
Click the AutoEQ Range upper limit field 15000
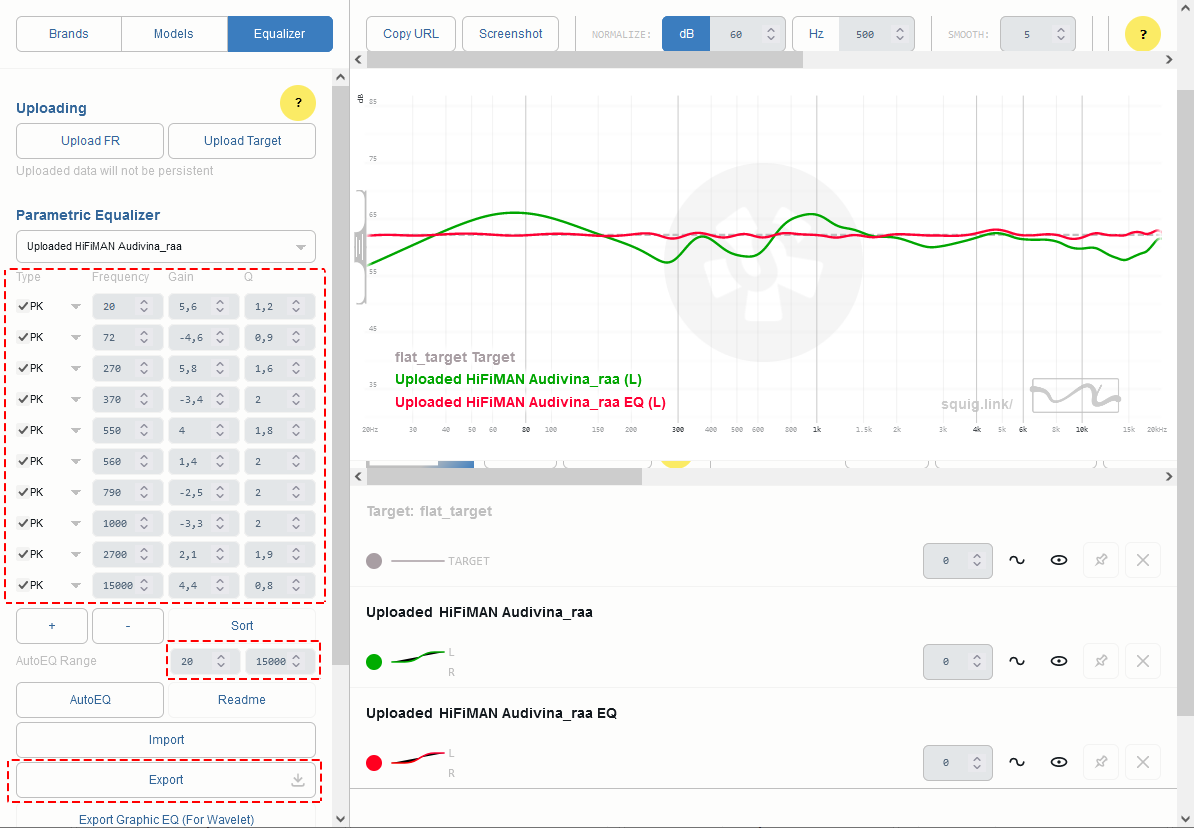pos(279,662)
